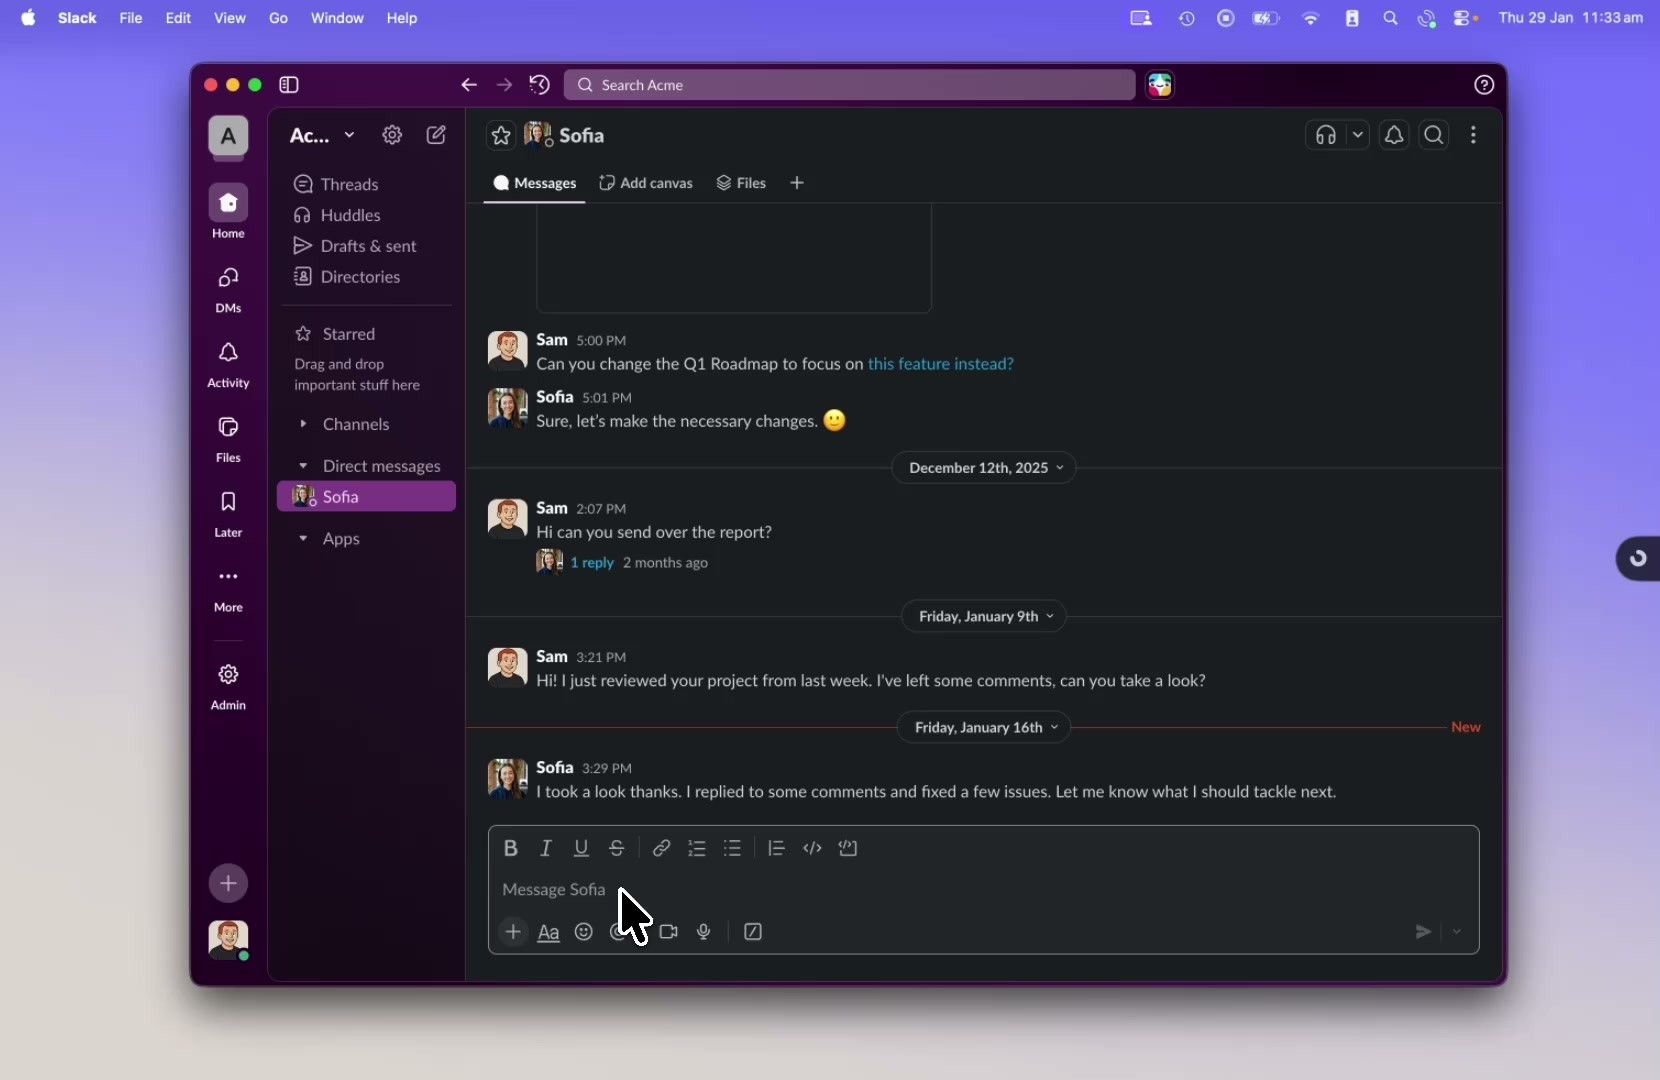The image size is (1660, 1080).
Task: Compose a new message
Action: pyautogui.click(x=437, y=135)
